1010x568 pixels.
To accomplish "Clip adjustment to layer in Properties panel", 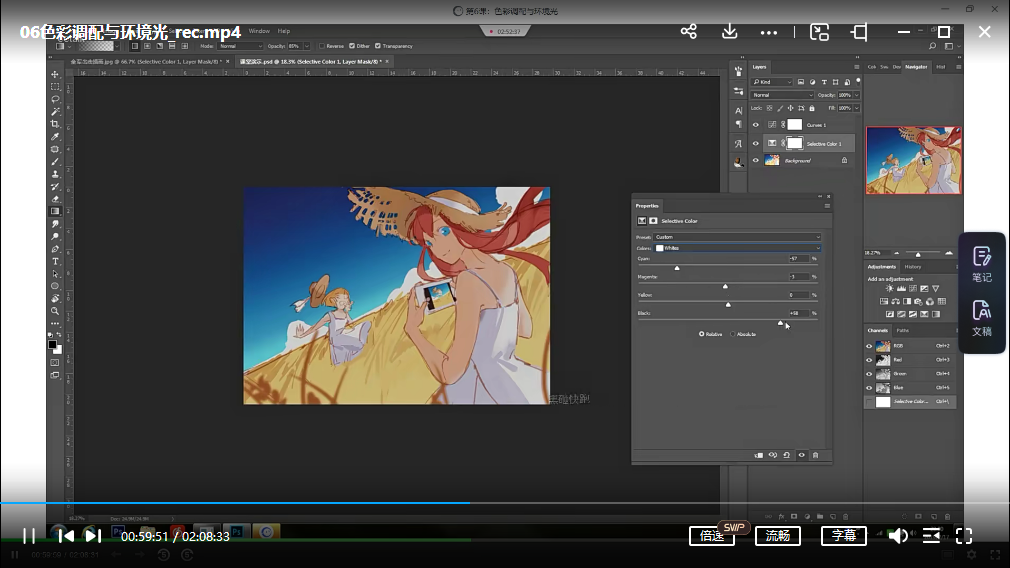I will [759, 455].
